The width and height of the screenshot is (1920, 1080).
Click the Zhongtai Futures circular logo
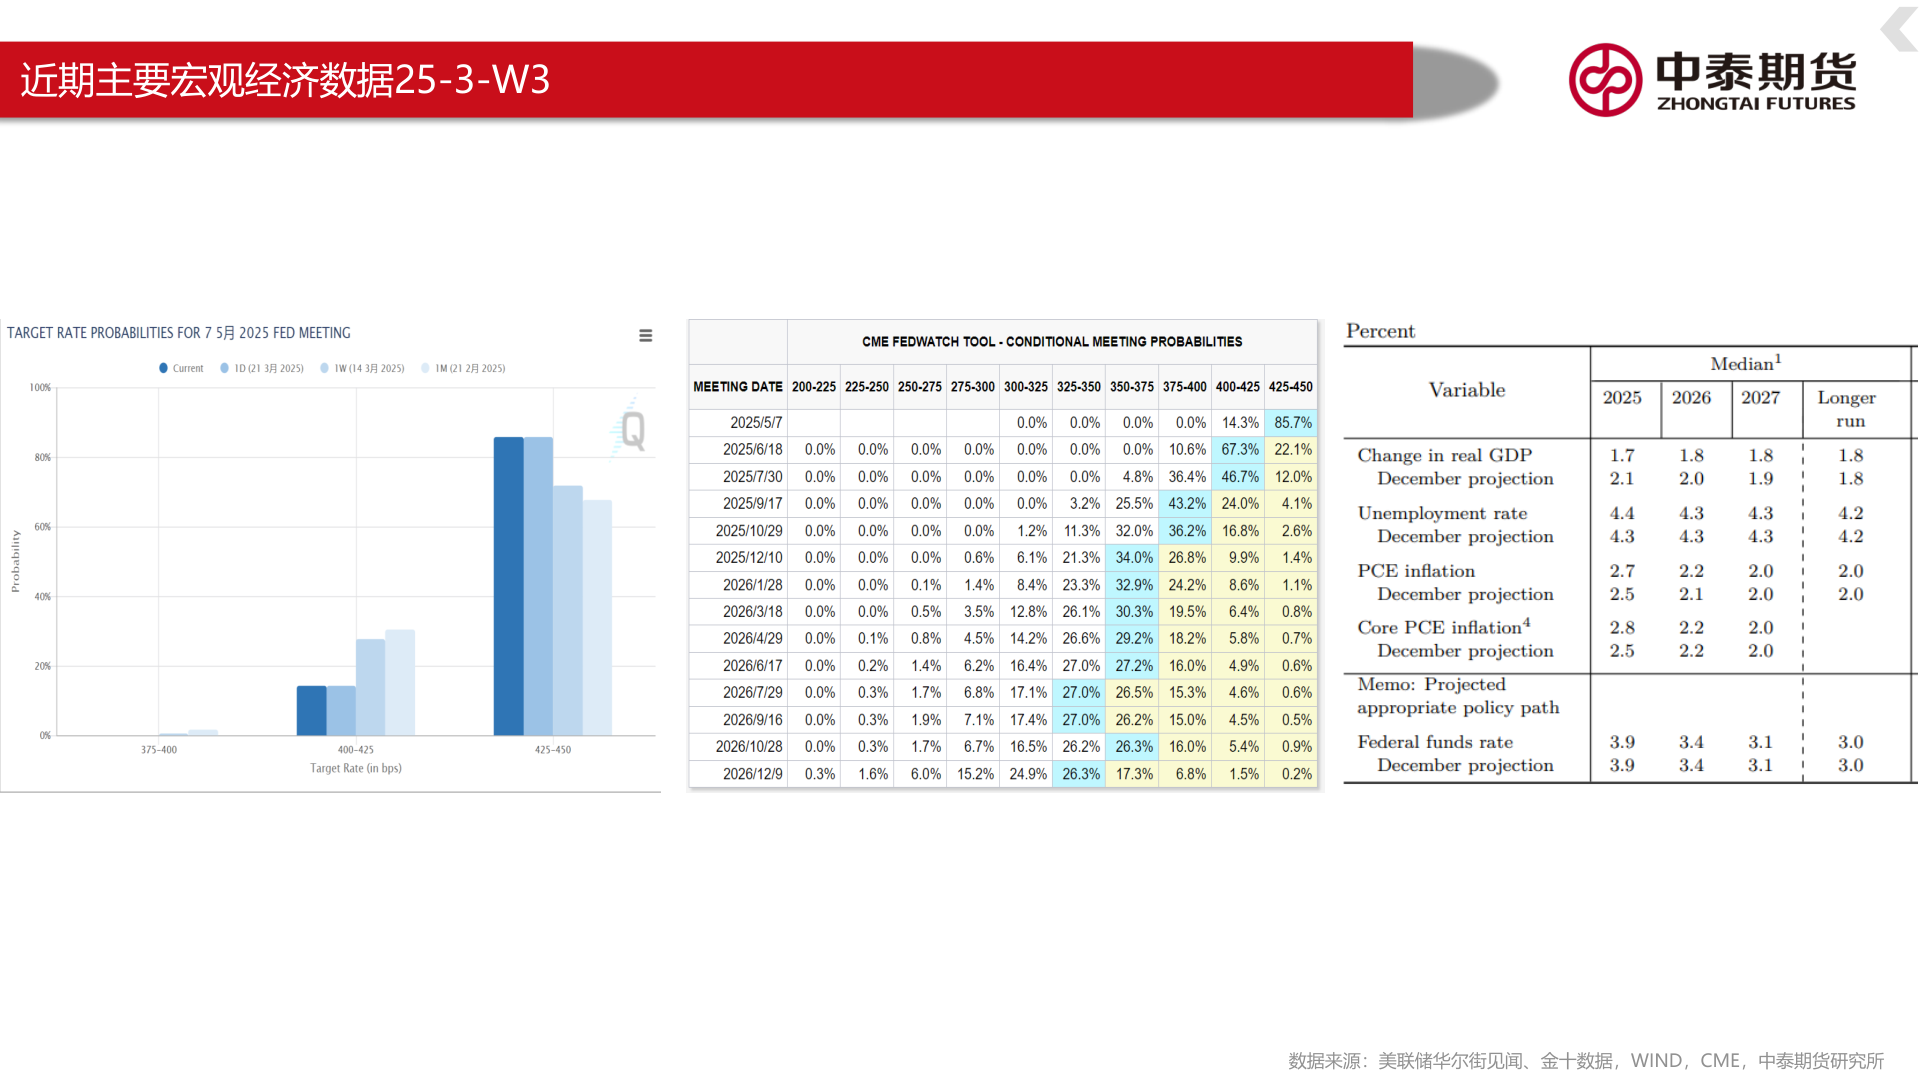[x=1604, y=80]
